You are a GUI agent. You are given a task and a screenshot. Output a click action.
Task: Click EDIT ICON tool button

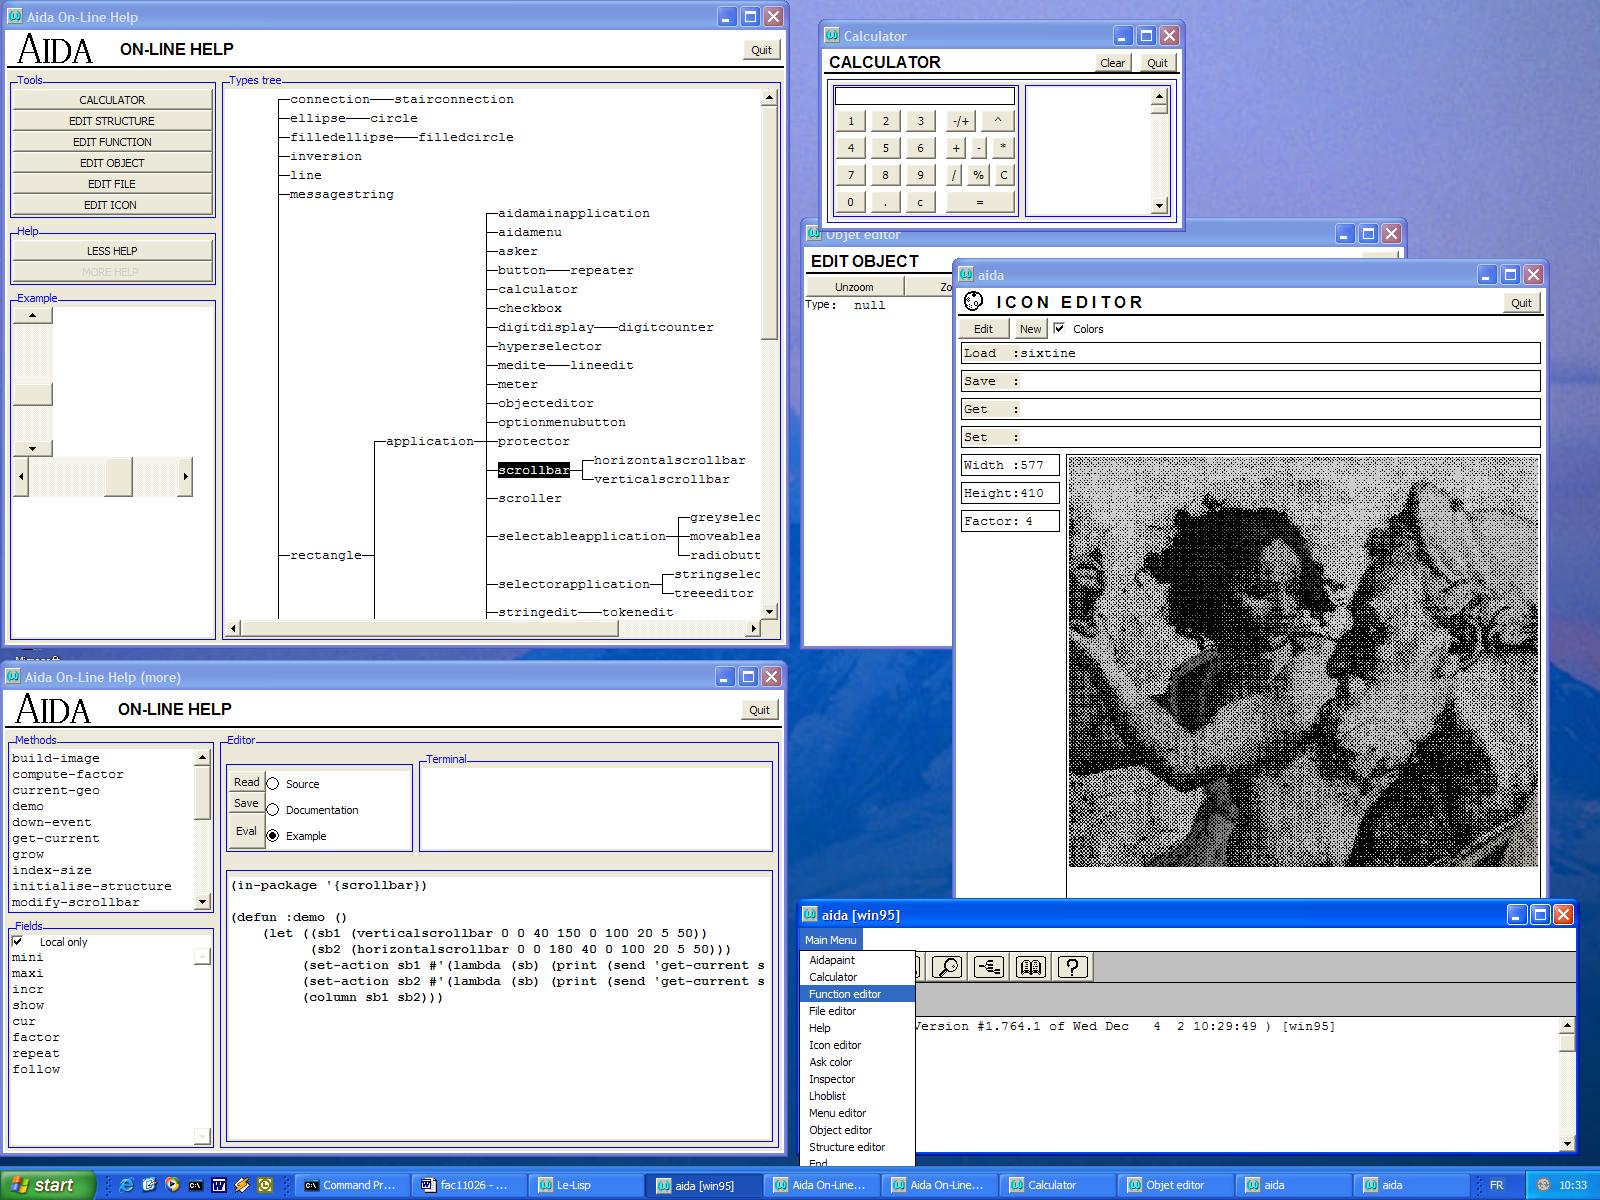tap(112, 205)
